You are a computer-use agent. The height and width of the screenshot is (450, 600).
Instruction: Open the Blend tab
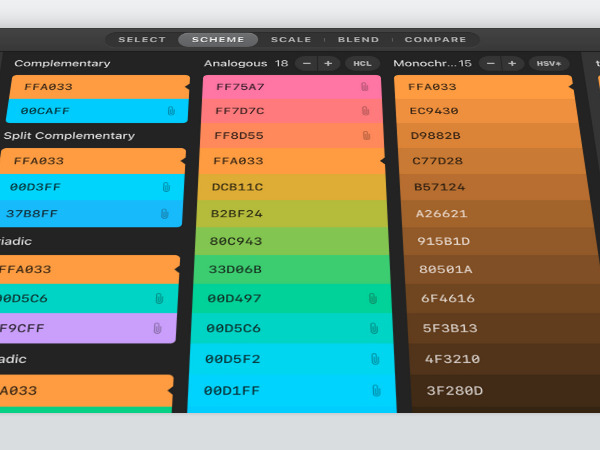tap(358, 40)
